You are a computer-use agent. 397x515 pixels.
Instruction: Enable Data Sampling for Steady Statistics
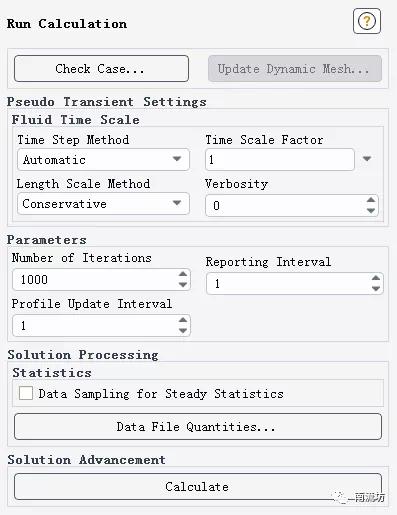point(26,393)
